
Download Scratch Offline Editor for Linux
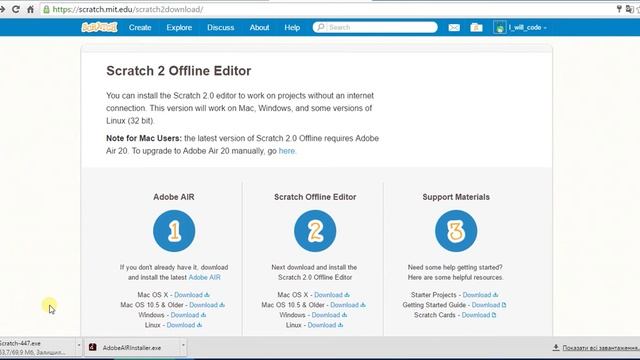(325, 325)
